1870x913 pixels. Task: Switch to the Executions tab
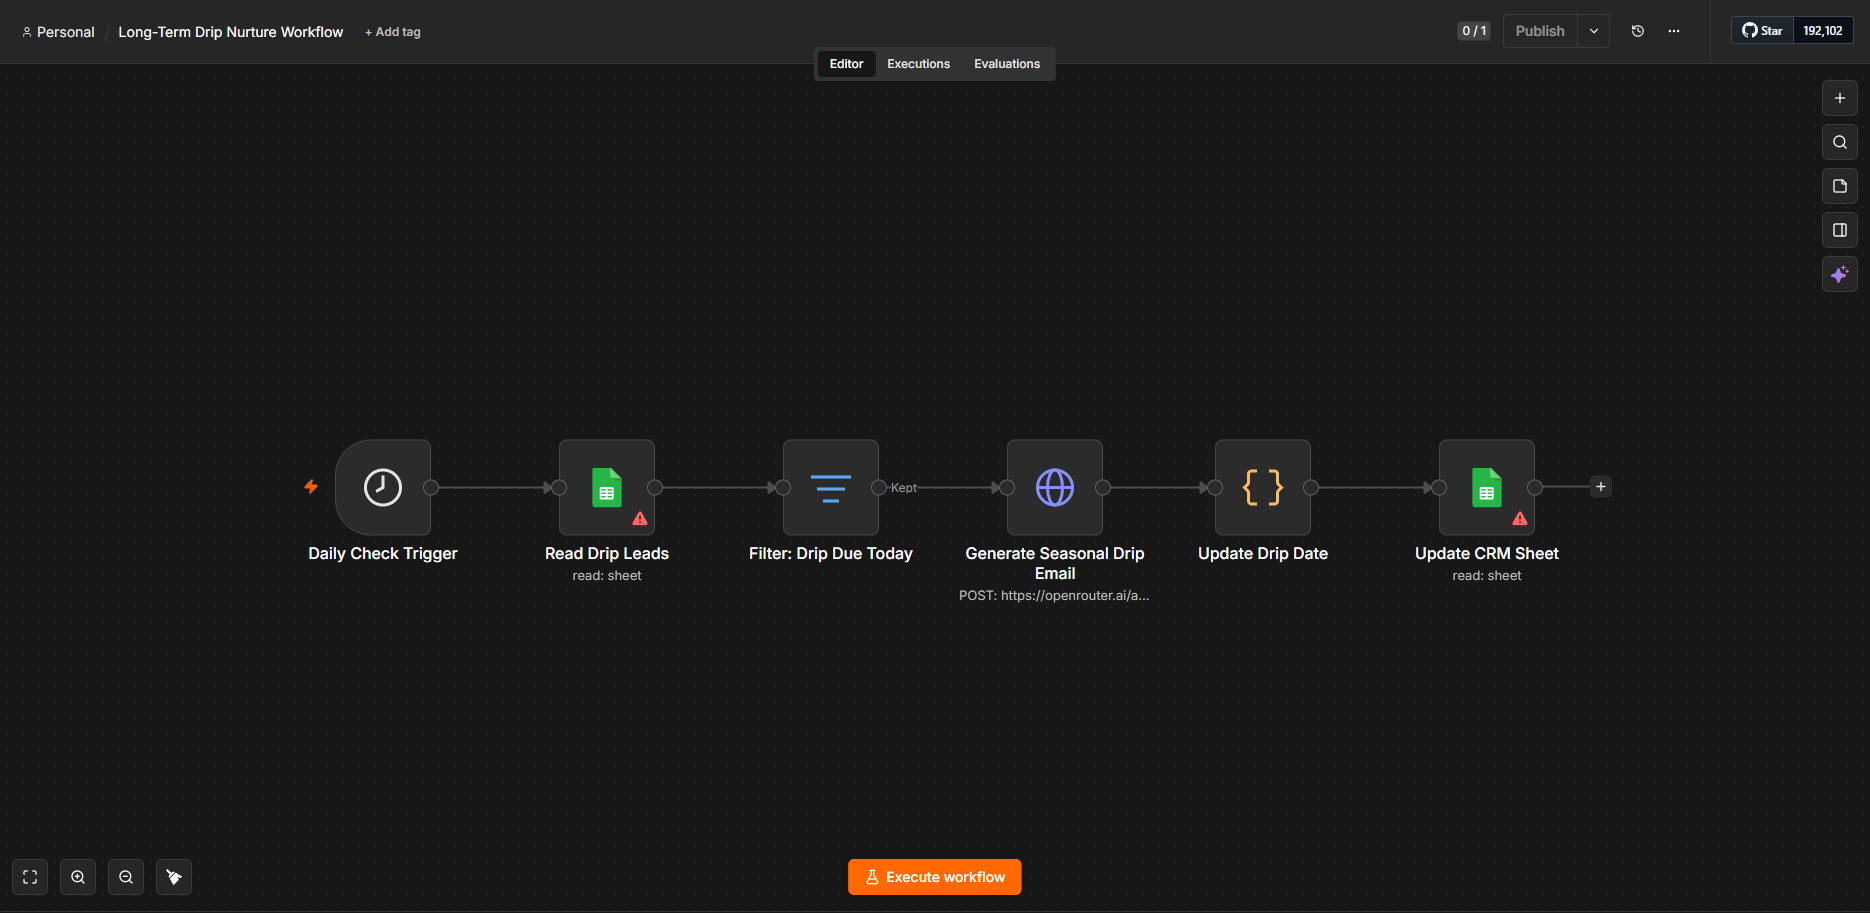click(x=919, y=64)
